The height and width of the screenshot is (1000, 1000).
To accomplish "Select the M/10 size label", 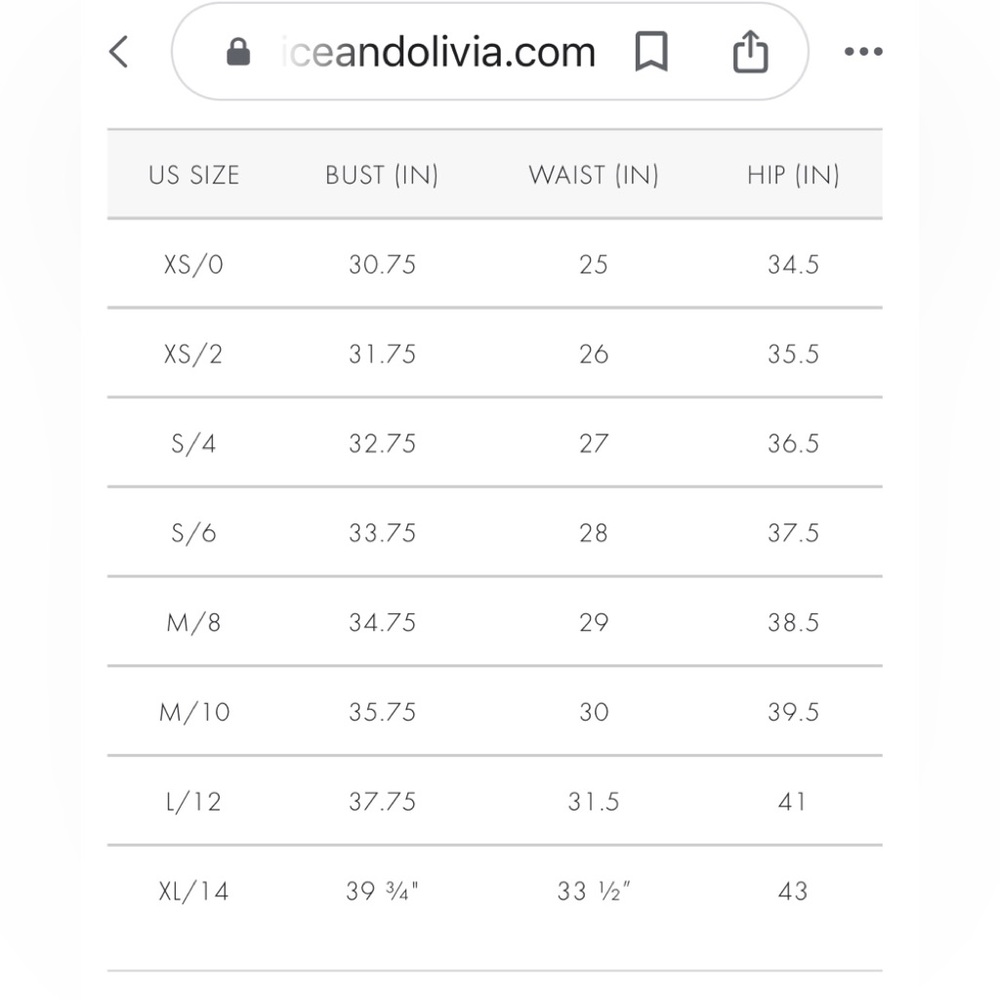I will (x=194, y=712).
